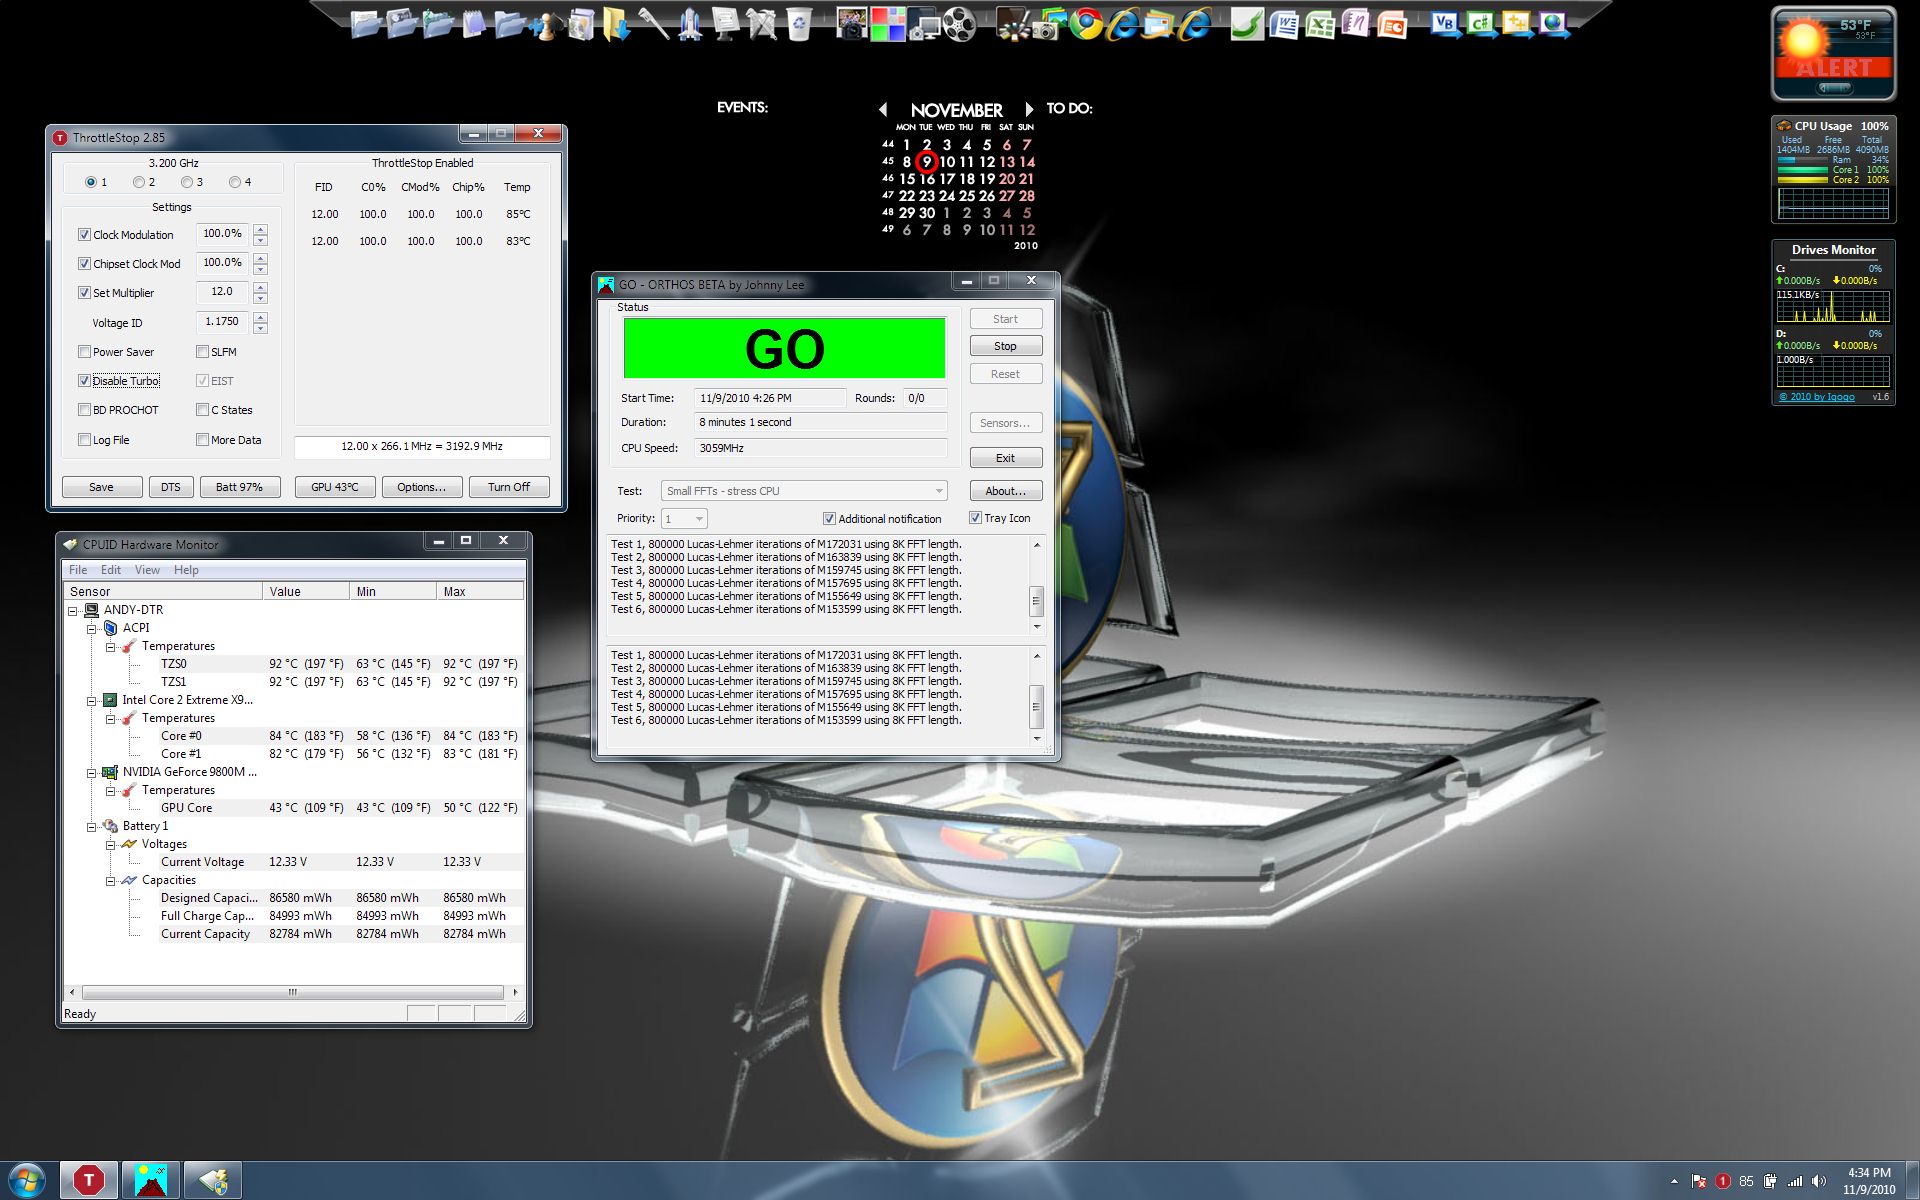This screenshot has width=1920, height=1200.
Task: Click the wireless signal tray icon
Action: [x=1795, y=1181]
